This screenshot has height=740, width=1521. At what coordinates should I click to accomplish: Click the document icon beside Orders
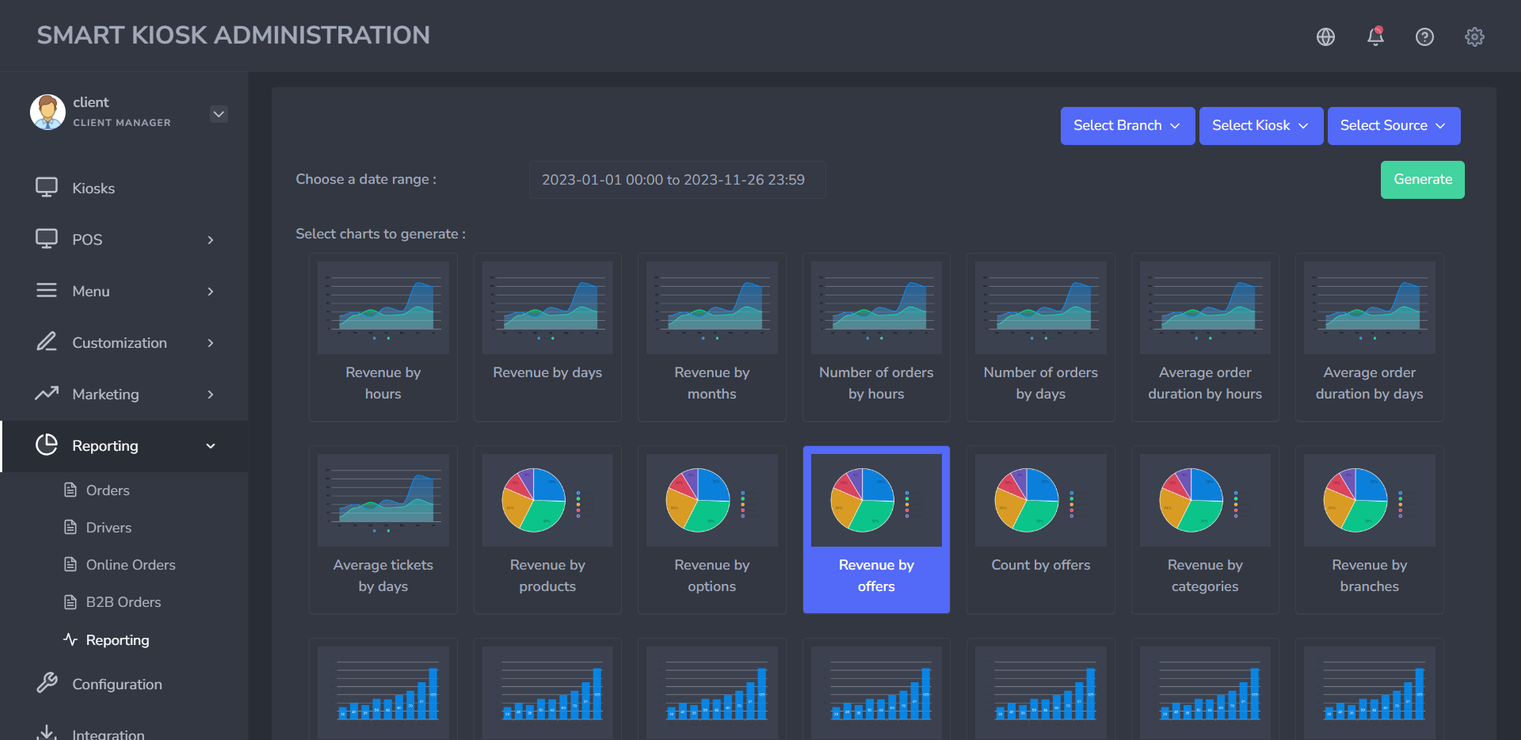pyautogui.click(x=70, y=490)
